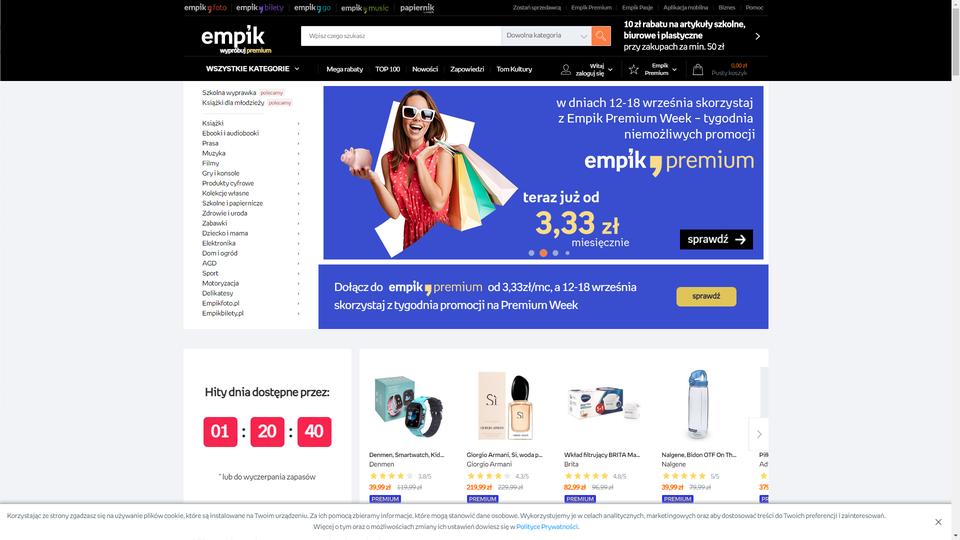The height and width of the screenshot is (540, 960).
Task: Expand the WSZYSTKIE KATEGORIE menu
Action: [x=252, y=69]
